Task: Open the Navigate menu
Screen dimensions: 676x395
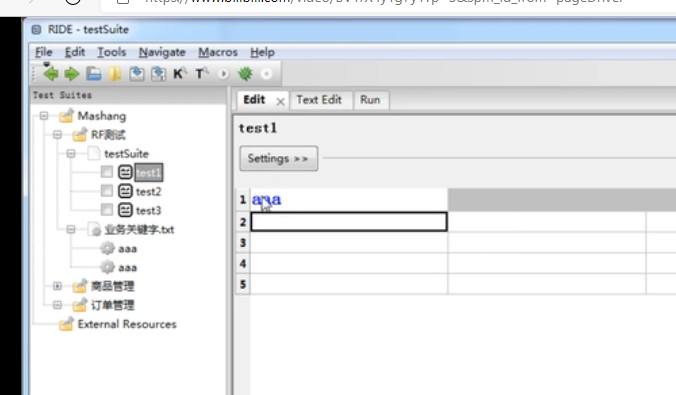Action: click(x=162, y=52)
